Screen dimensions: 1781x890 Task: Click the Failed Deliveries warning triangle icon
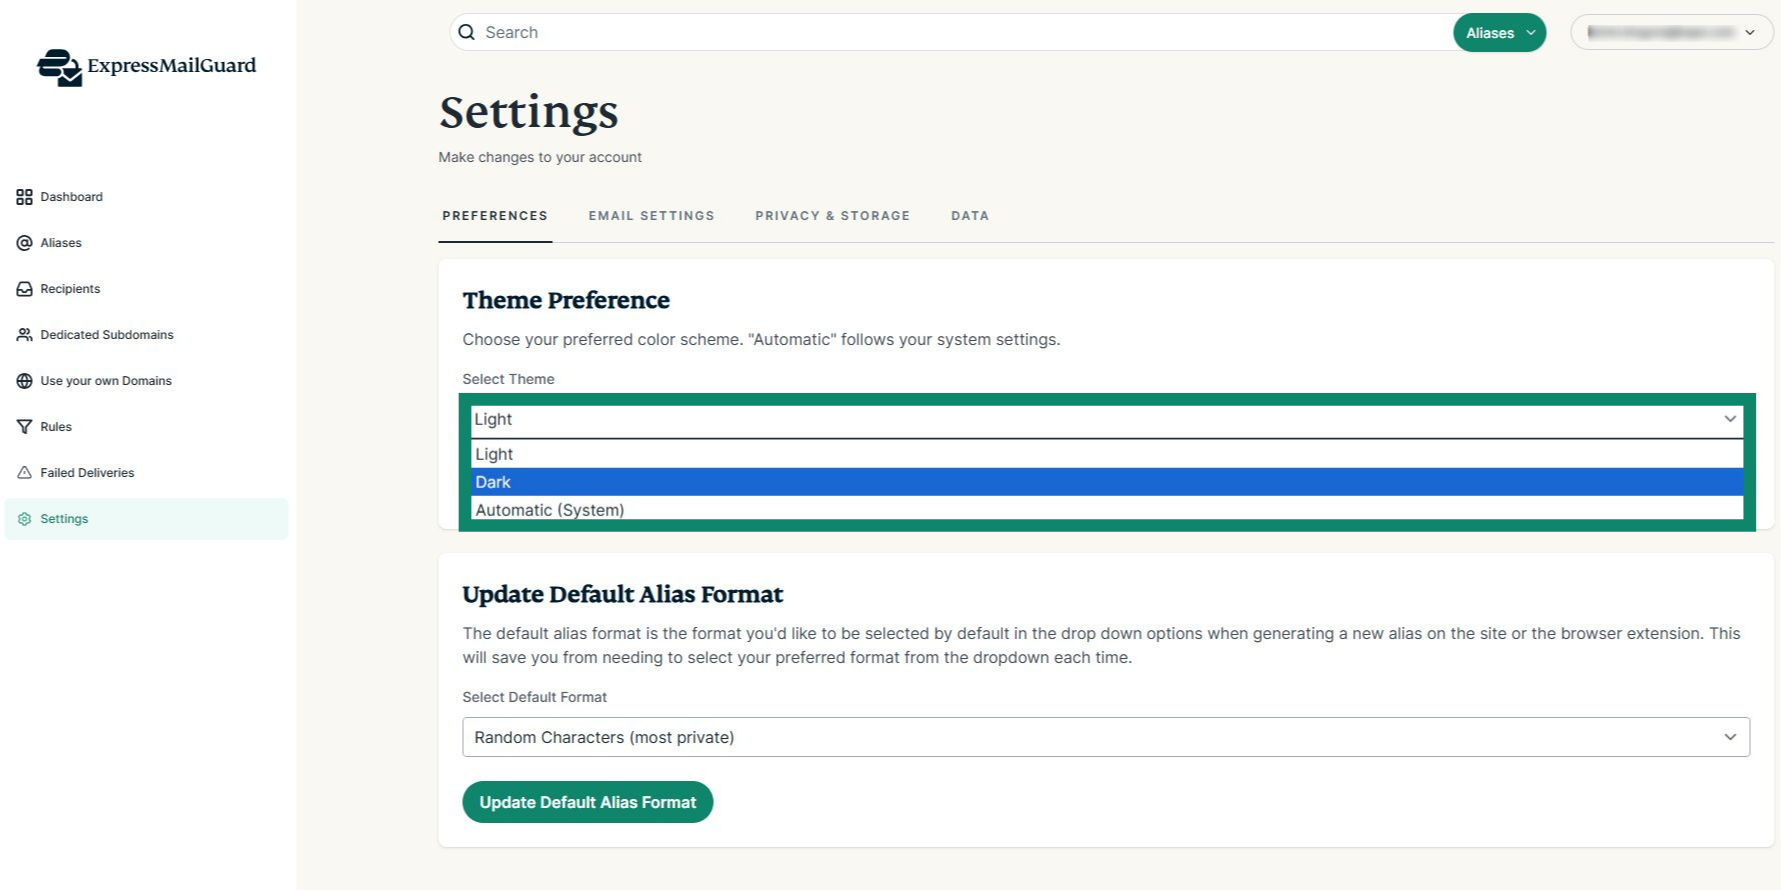pos(24,473)
